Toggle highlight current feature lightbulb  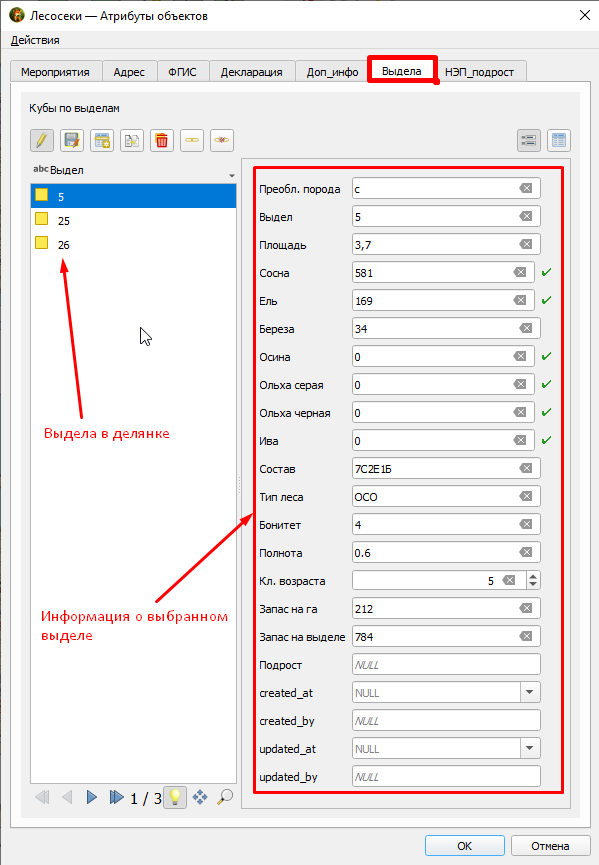click(175, 797)
